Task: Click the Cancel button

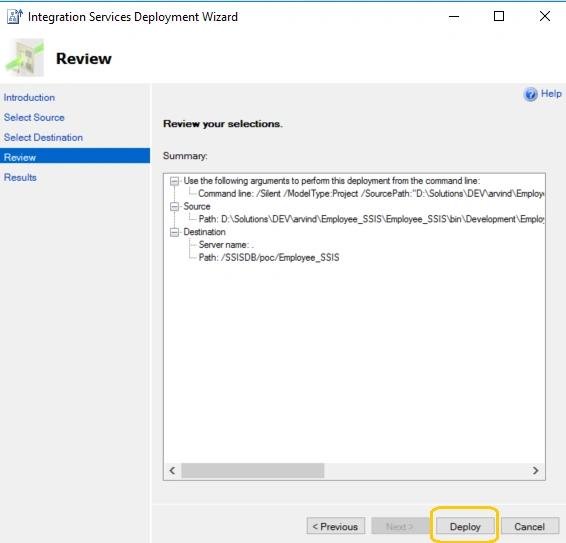Action: [x=530, y=527]
